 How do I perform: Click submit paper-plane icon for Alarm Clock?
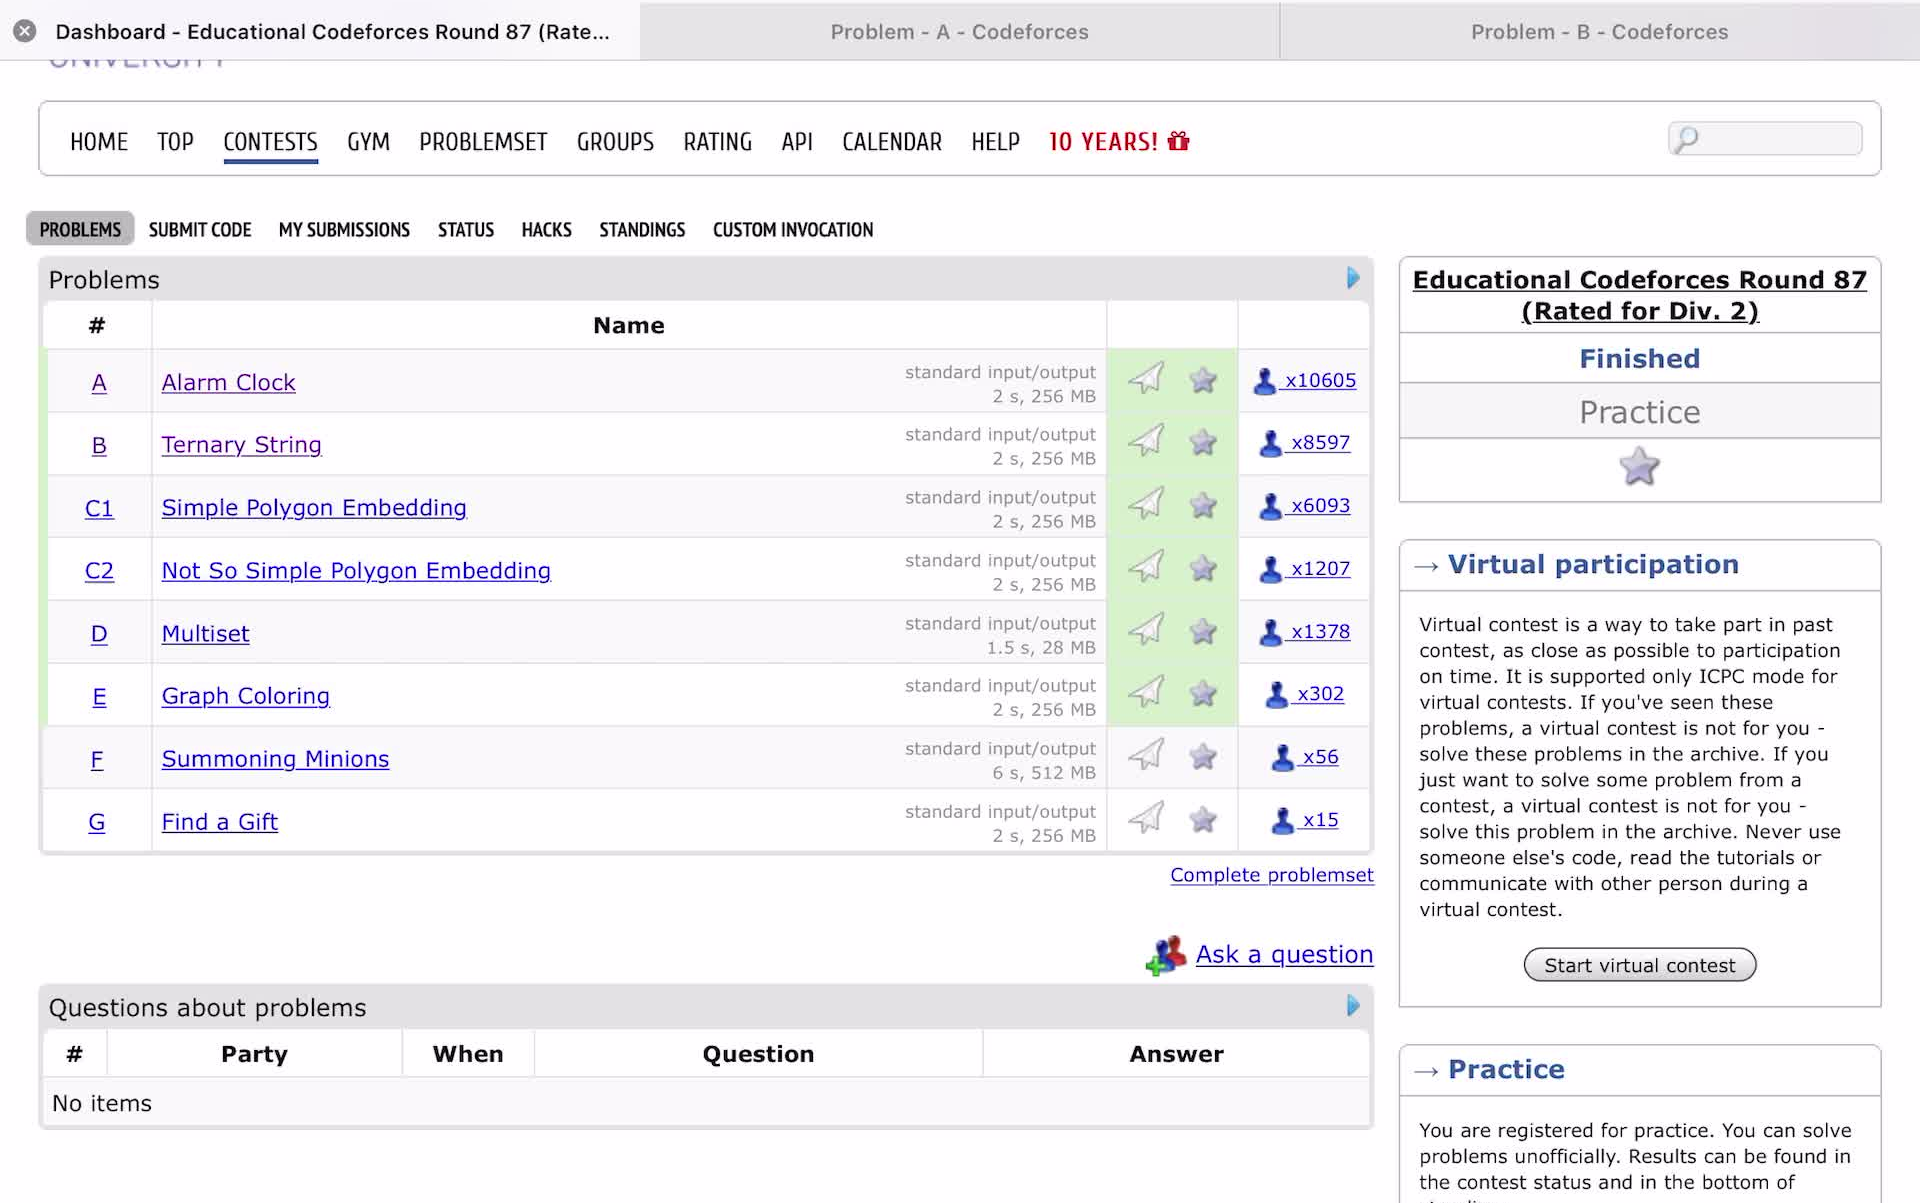[1146, 379]
